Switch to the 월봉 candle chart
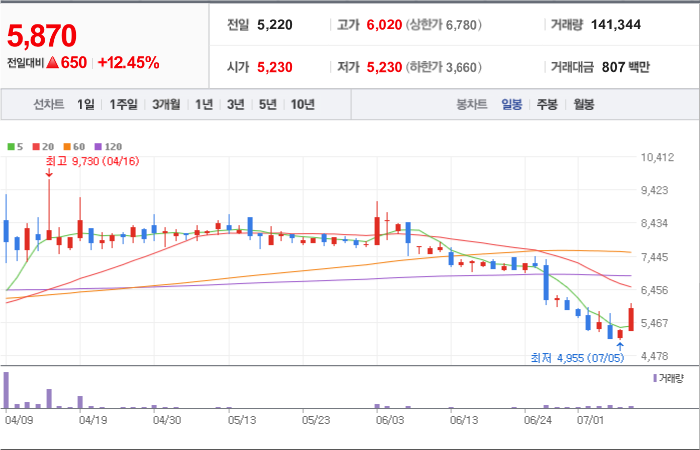 click(583, 104)
